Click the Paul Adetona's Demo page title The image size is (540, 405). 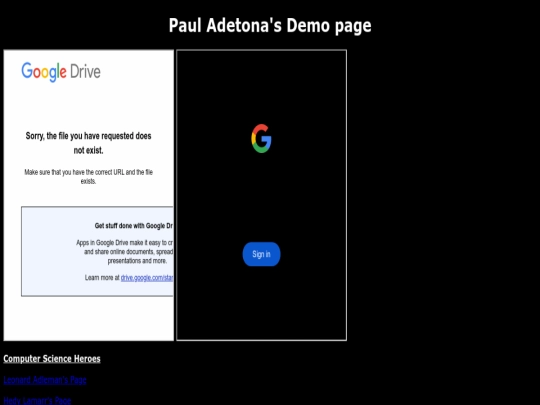[x=270, y=25]
